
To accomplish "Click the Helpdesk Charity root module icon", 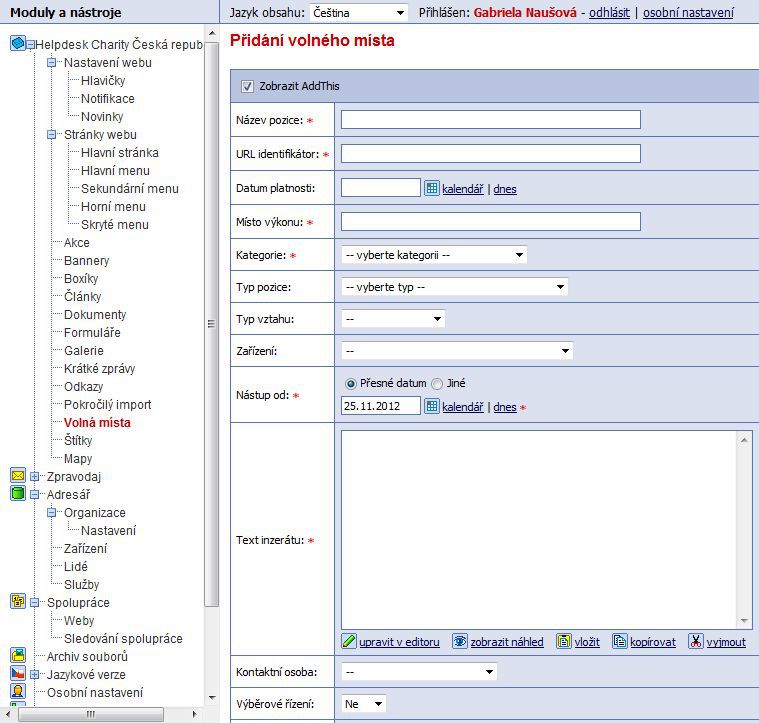I will coord(18,44).
